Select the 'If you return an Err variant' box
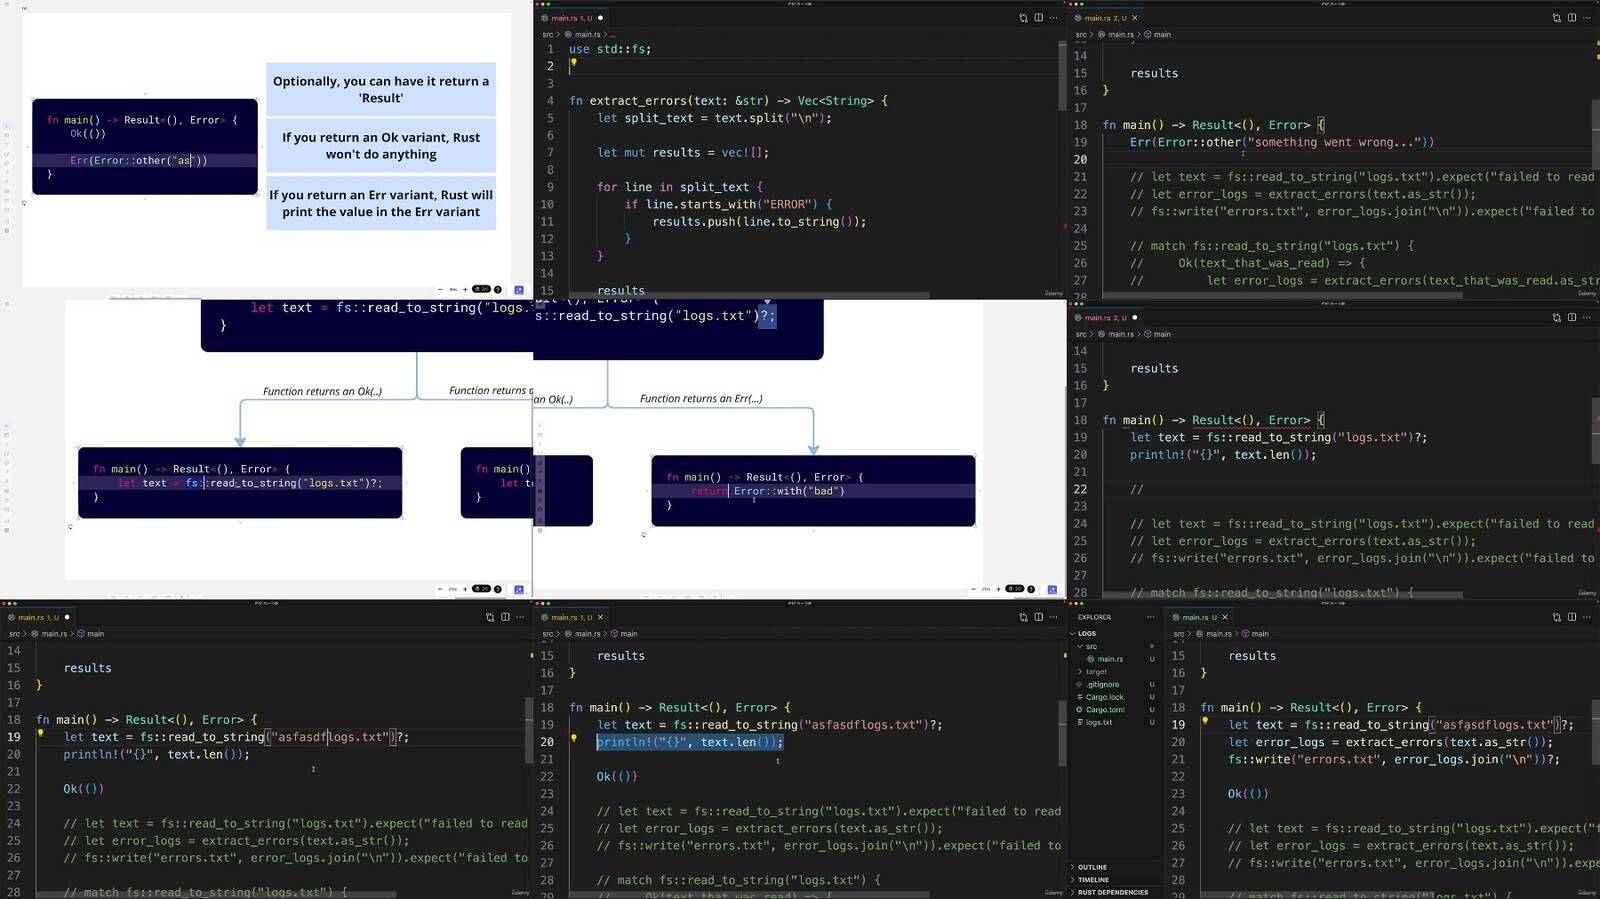1600x899 pixels. (x=381, y=203)
